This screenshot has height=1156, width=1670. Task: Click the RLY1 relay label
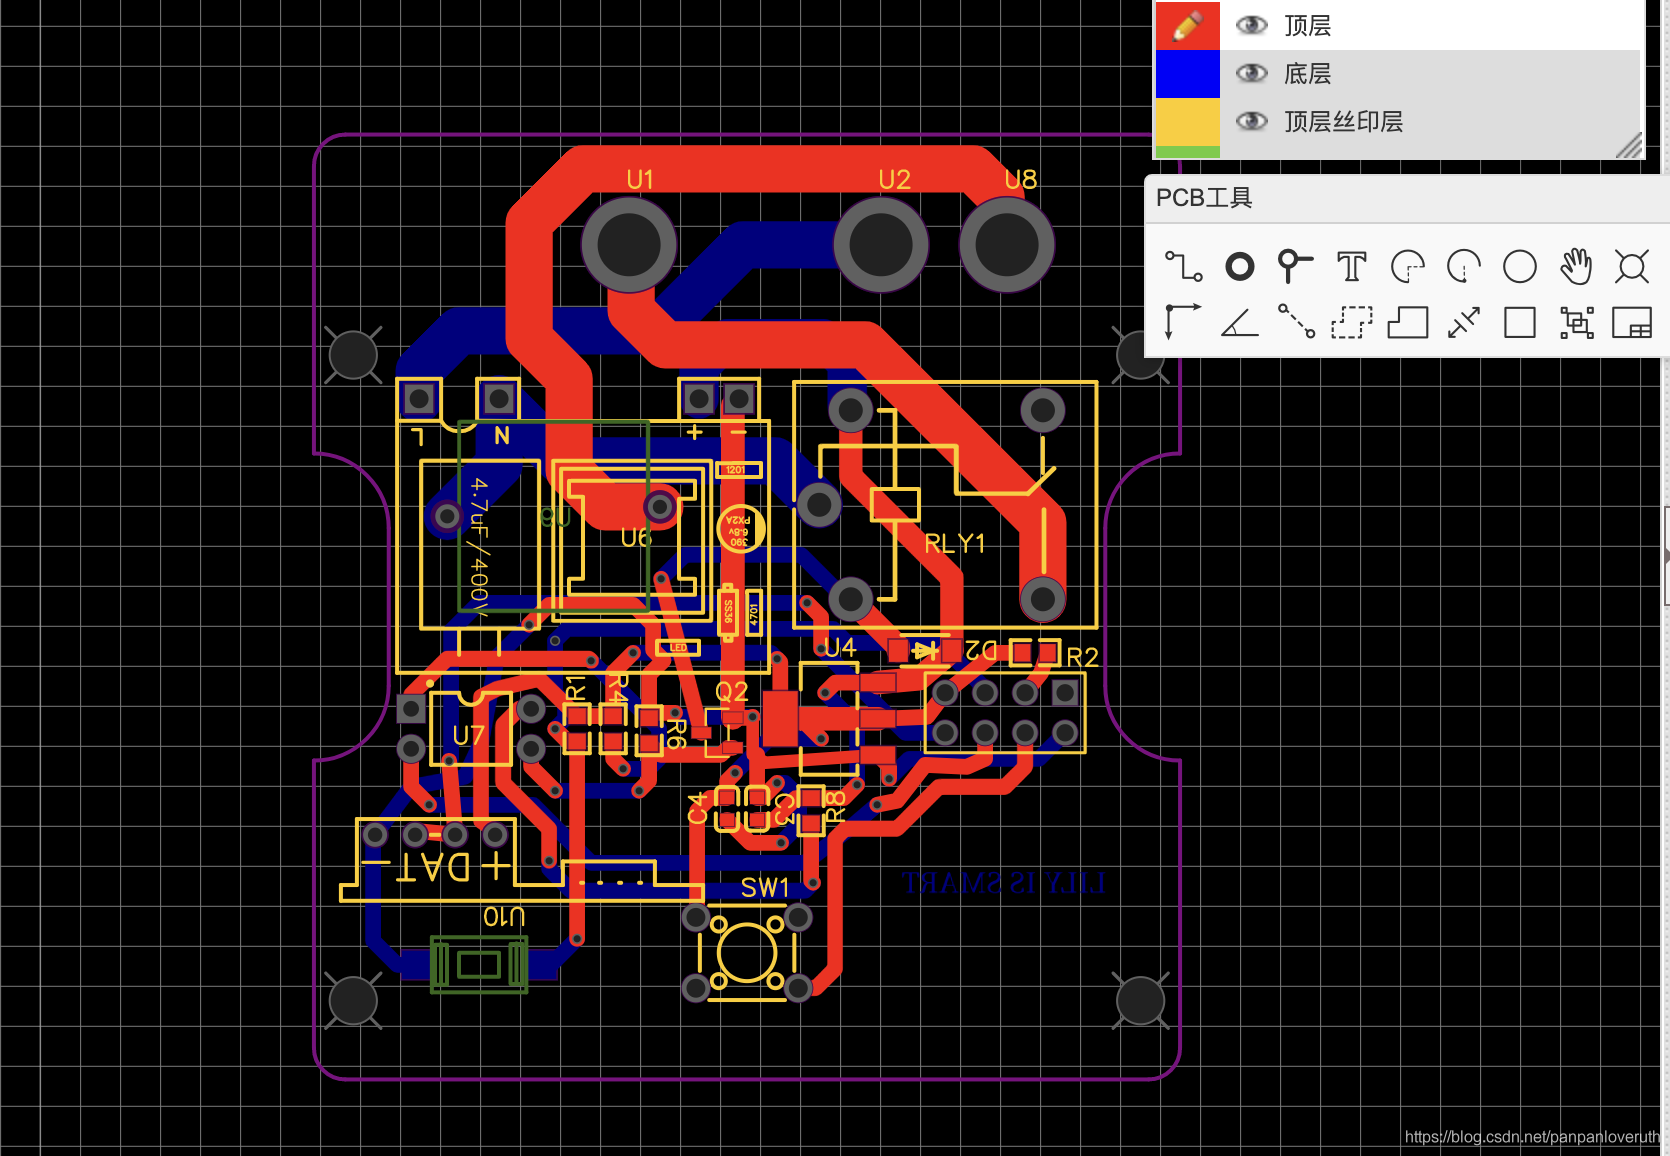955,544
